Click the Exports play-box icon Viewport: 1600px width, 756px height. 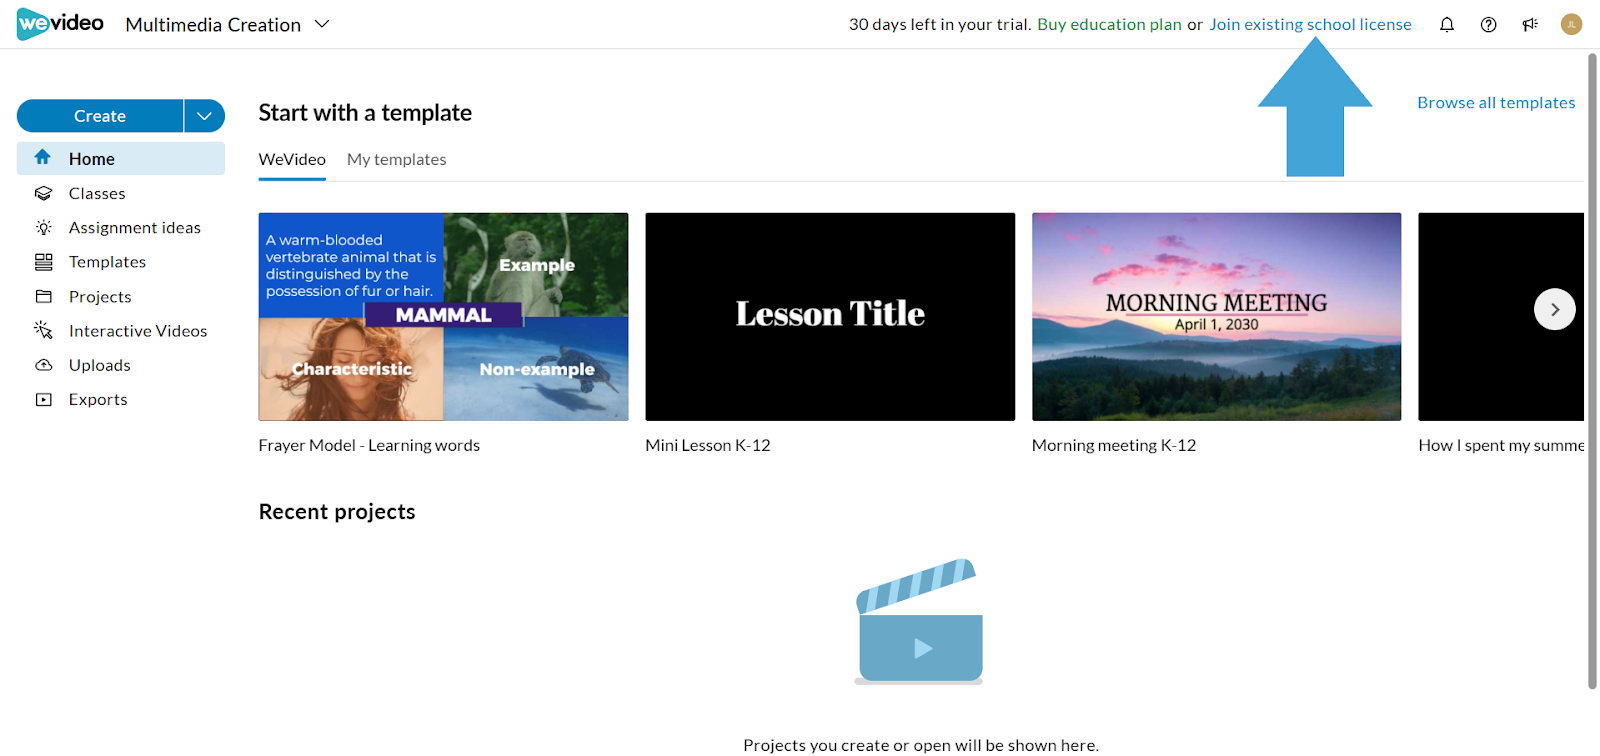pyautogui.click(x=43, y=400)
